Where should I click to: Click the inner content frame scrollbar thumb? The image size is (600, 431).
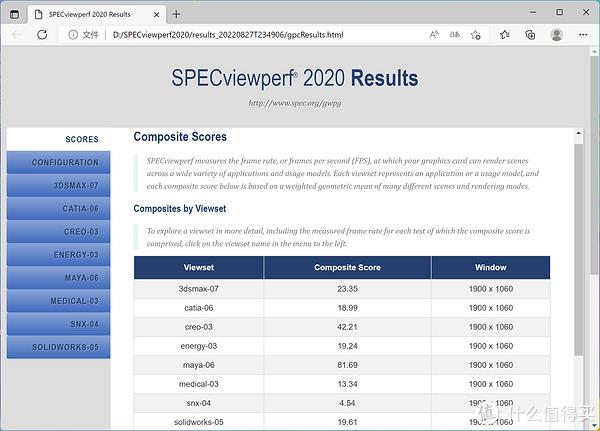pyautogui.click(x=579, y=250)
